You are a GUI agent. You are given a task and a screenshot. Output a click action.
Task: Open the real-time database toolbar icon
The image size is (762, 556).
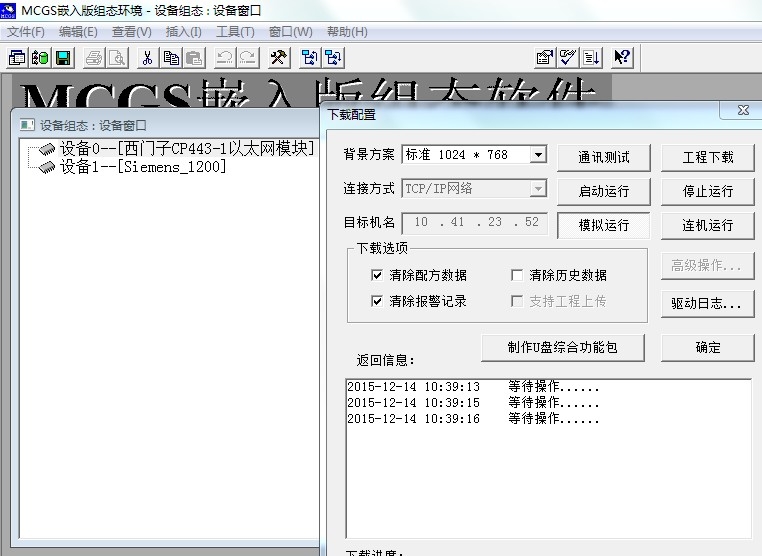click(x=40, y=58)
